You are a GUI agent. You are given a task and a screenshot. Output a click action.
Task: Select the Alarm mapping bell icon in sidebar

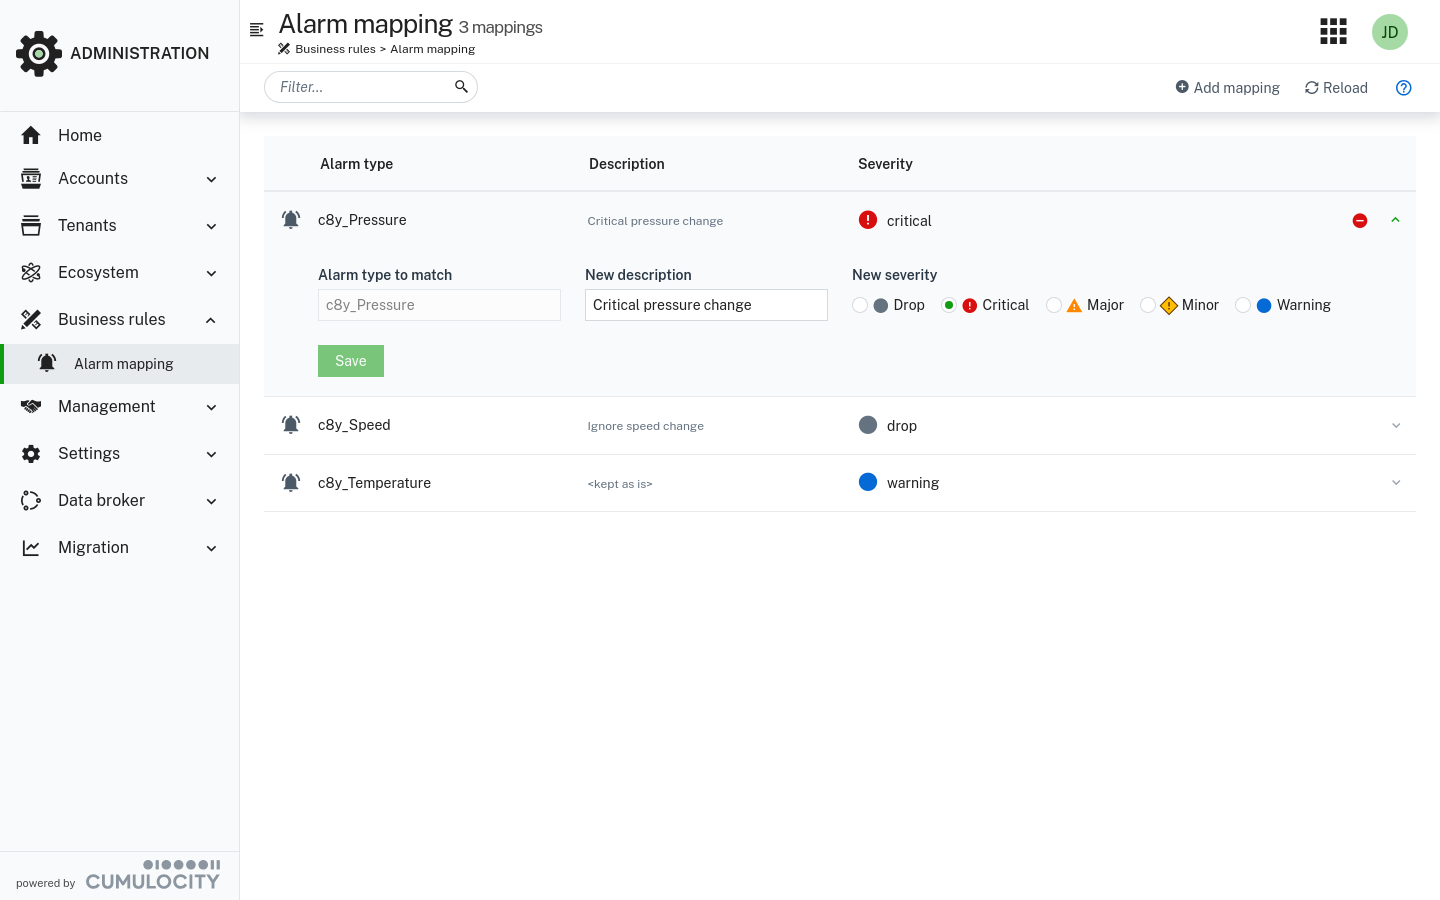(x=47, y=363)
